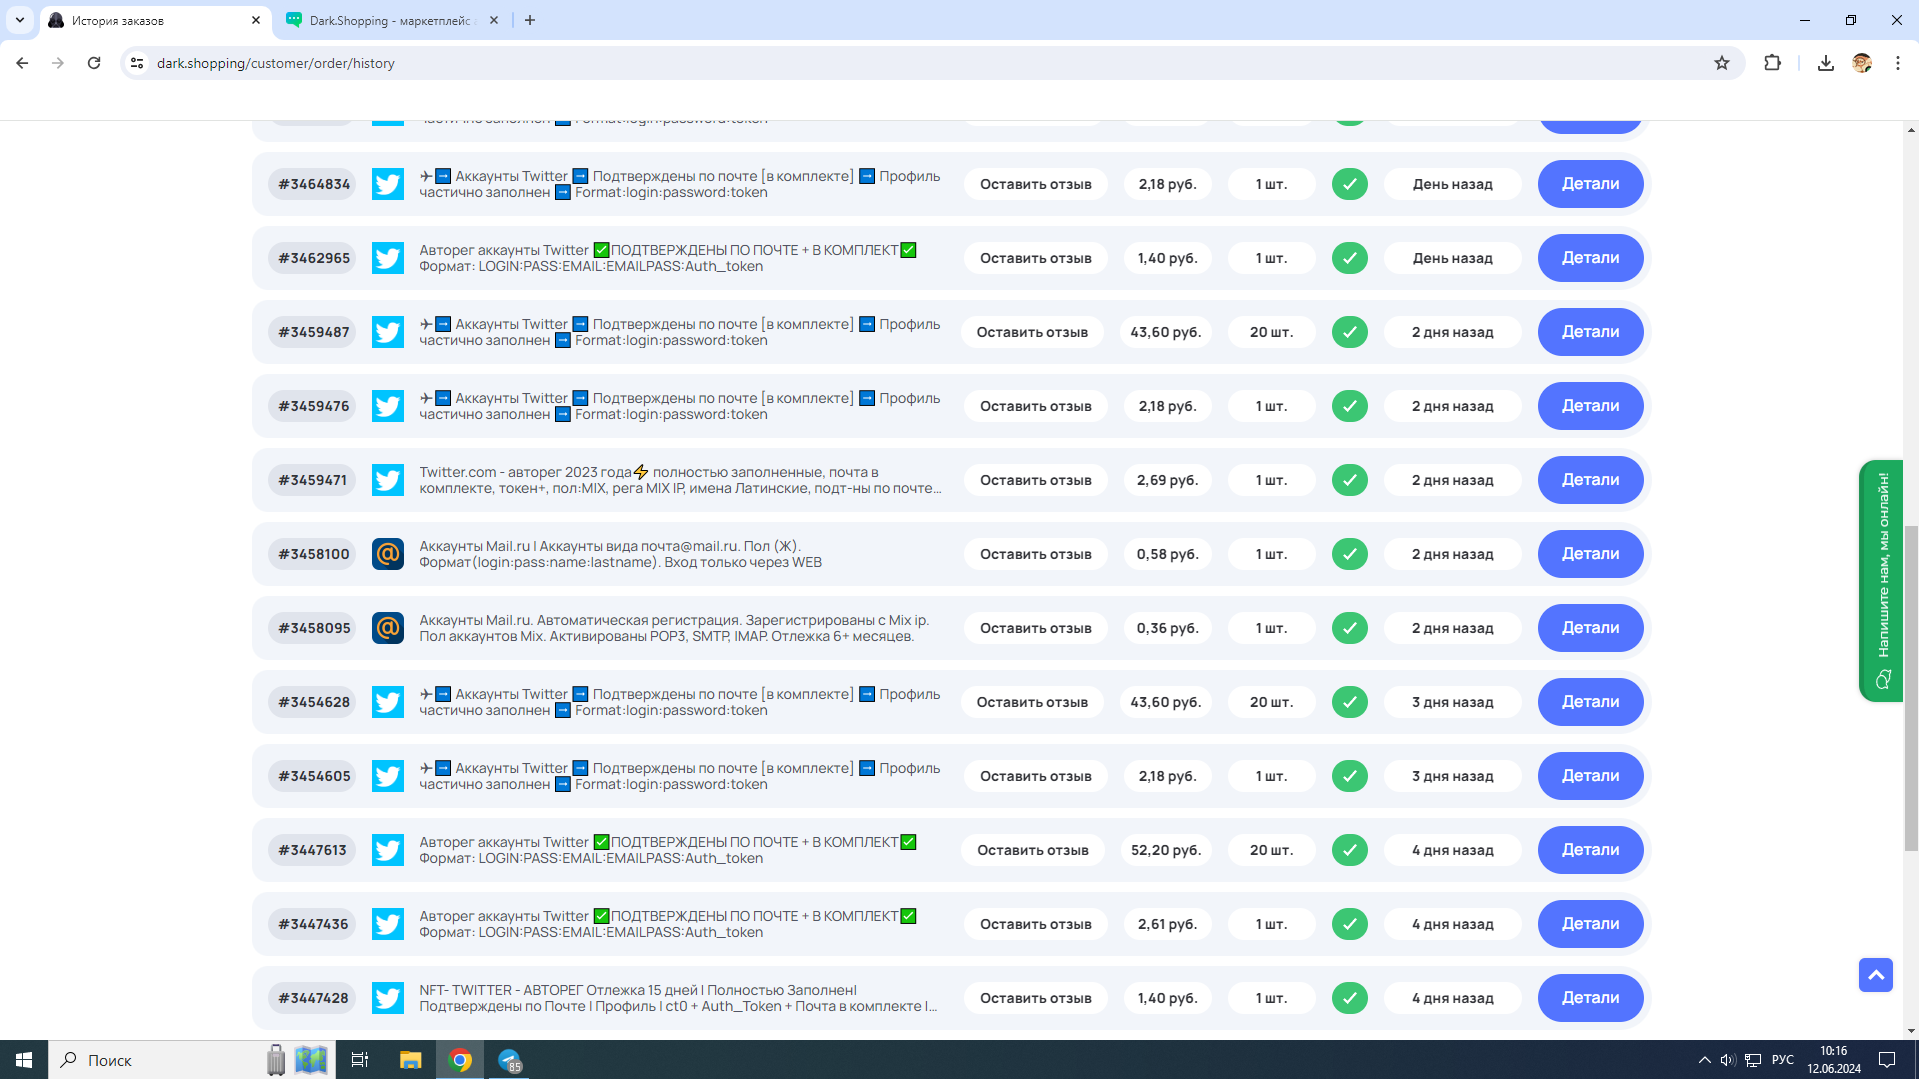This screenshot has width=1919, height=1079.
Task: Open details for order #3447428
Action: pyautogui.click(x=1590, y=998)
